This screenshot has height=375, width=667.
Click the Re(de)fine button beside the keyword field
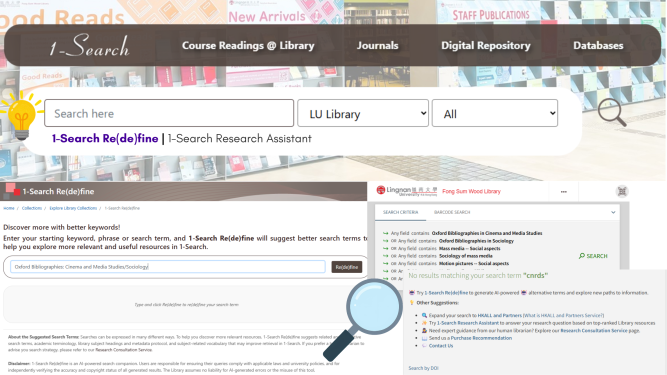click(347, 267)
